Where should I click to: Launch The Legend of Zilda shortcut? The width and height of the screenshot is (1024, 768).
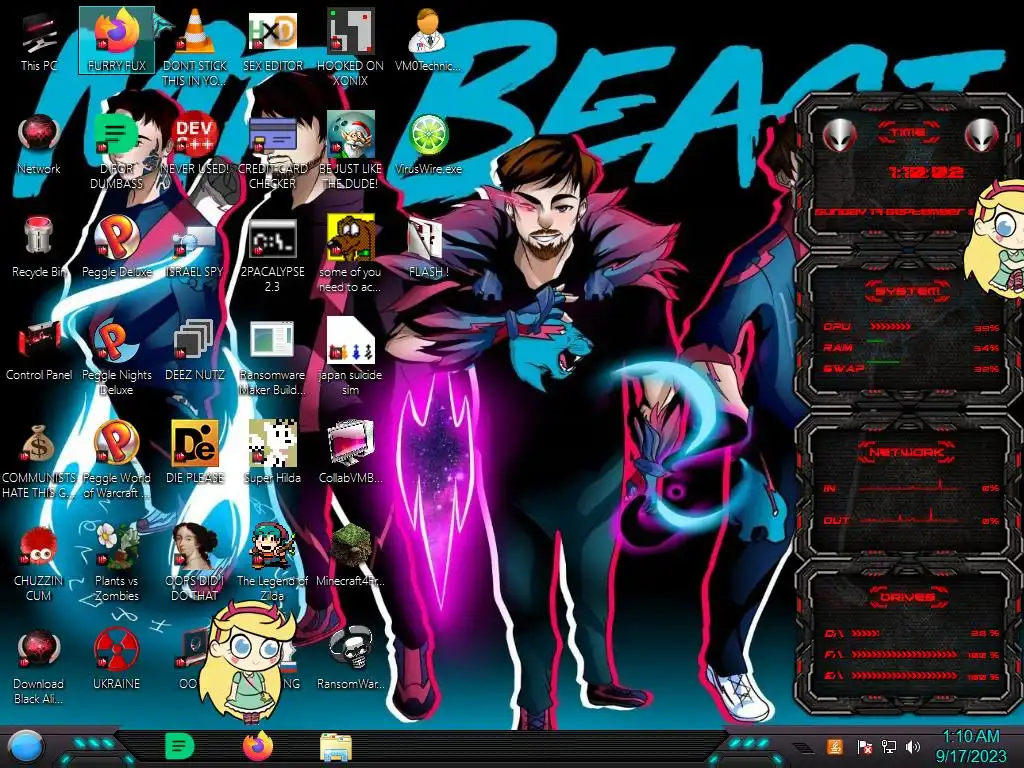click(x=272, y=562)
